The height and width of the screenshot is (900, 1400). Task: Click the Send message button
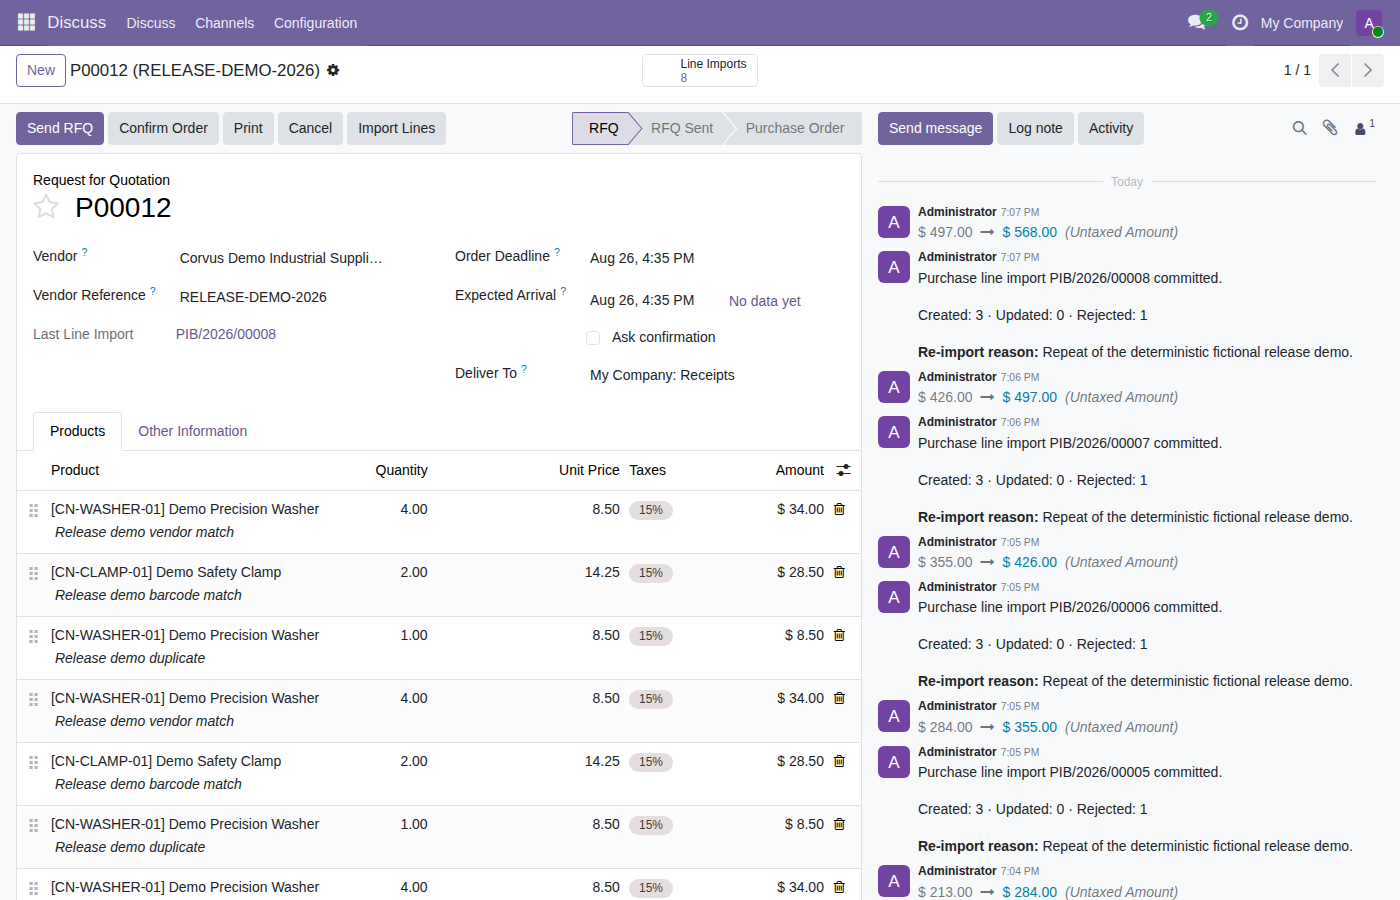click(x=935, y=128)
